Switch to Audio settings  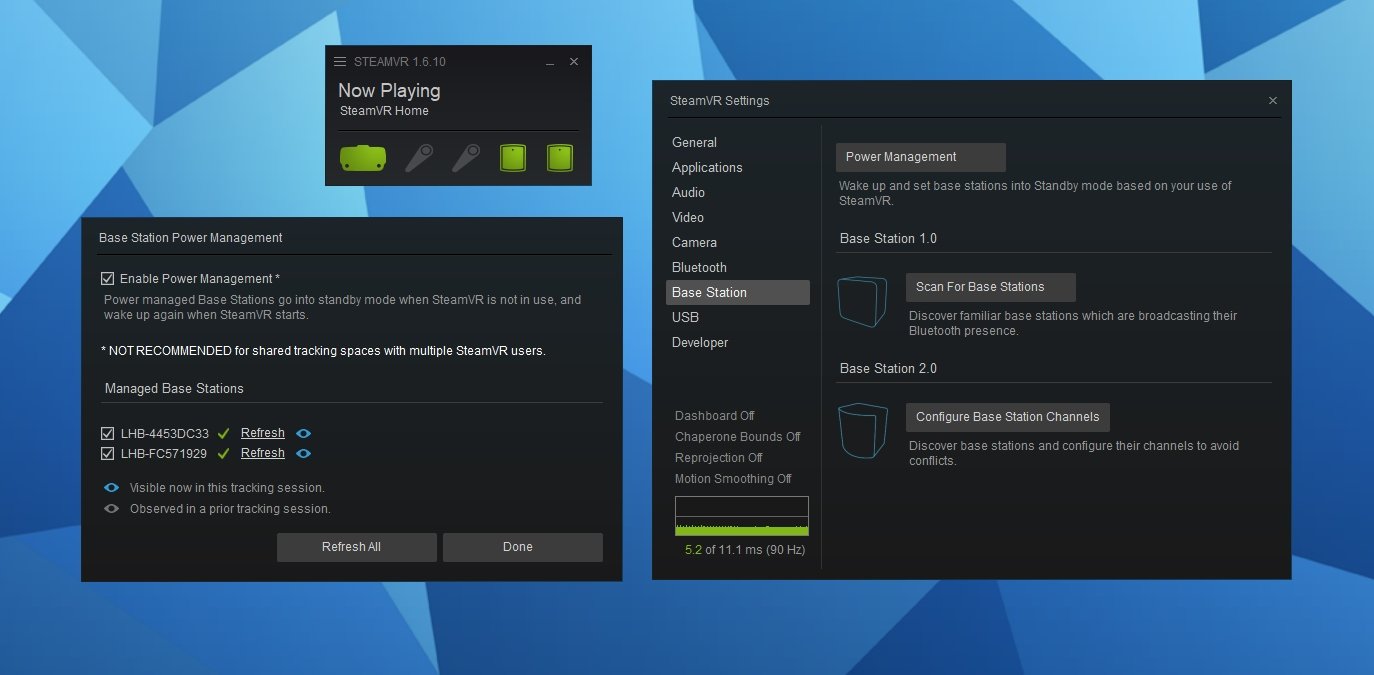tap(738, 193)
